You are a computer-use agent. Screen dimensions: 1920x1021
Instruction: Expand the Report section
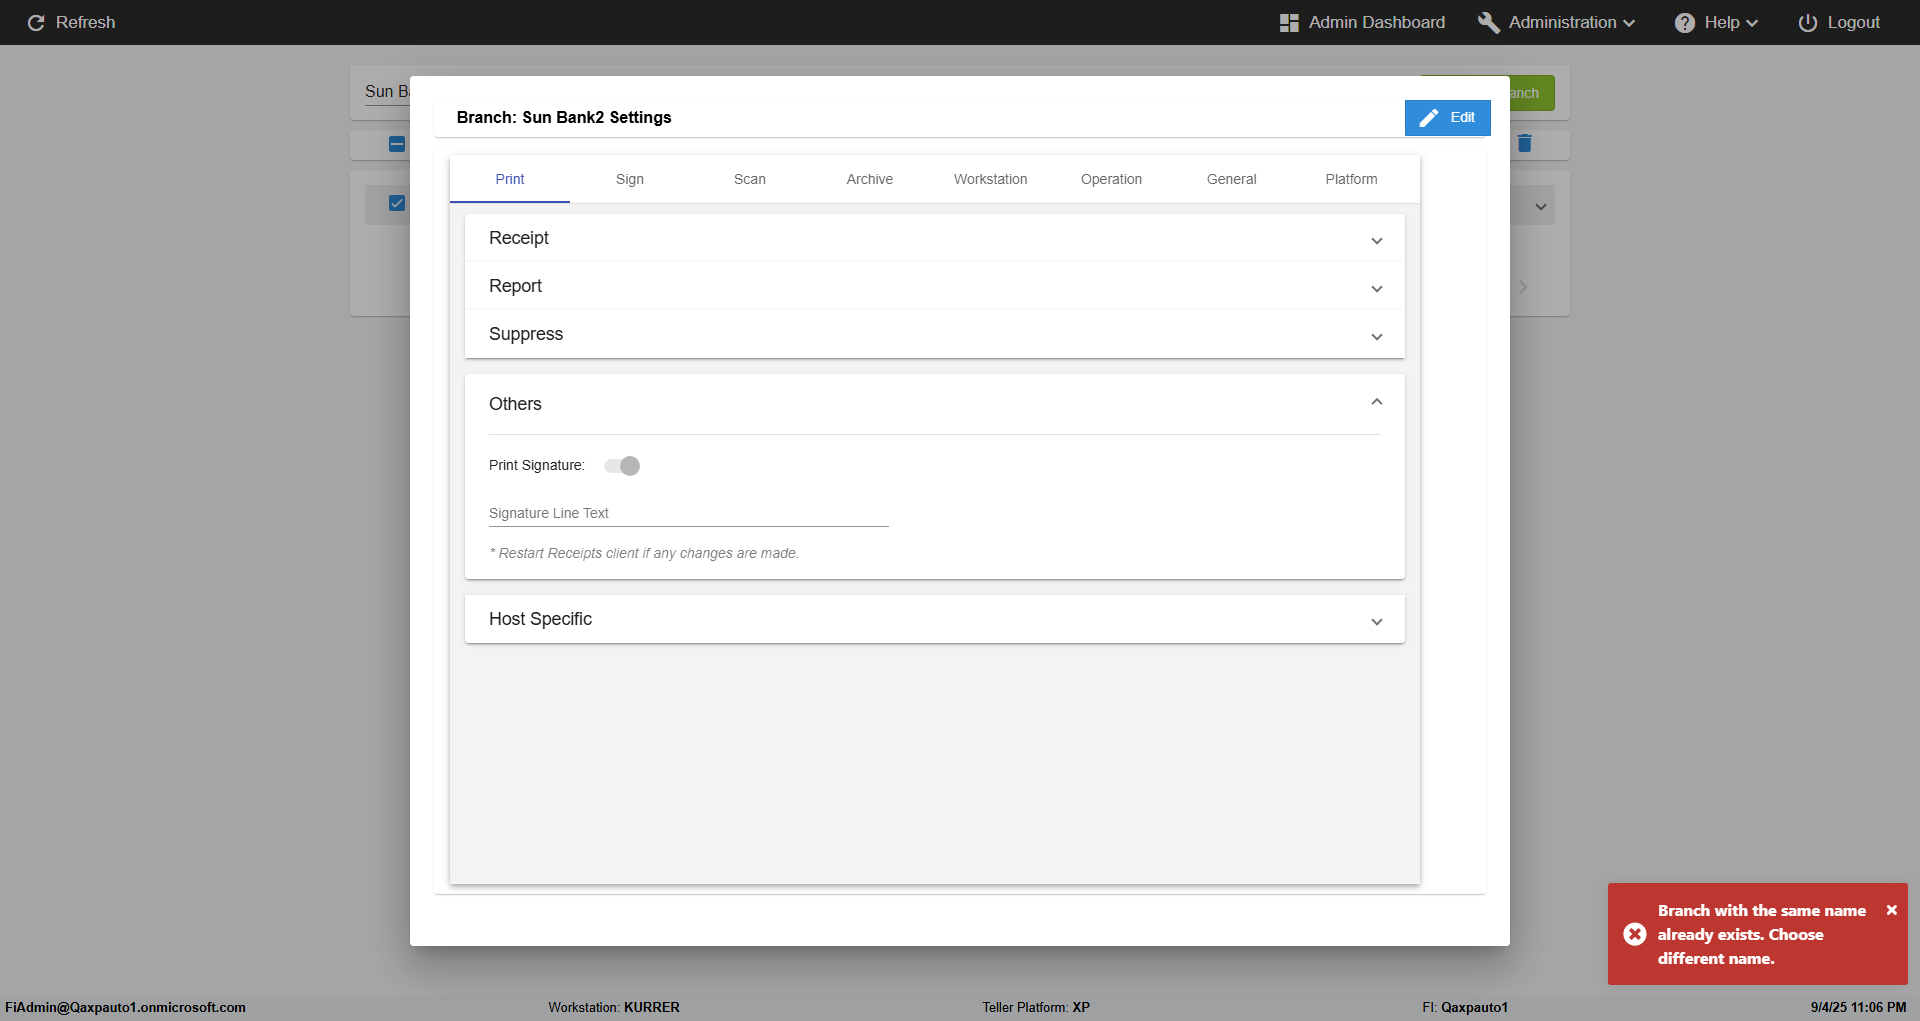[1376, 288]
